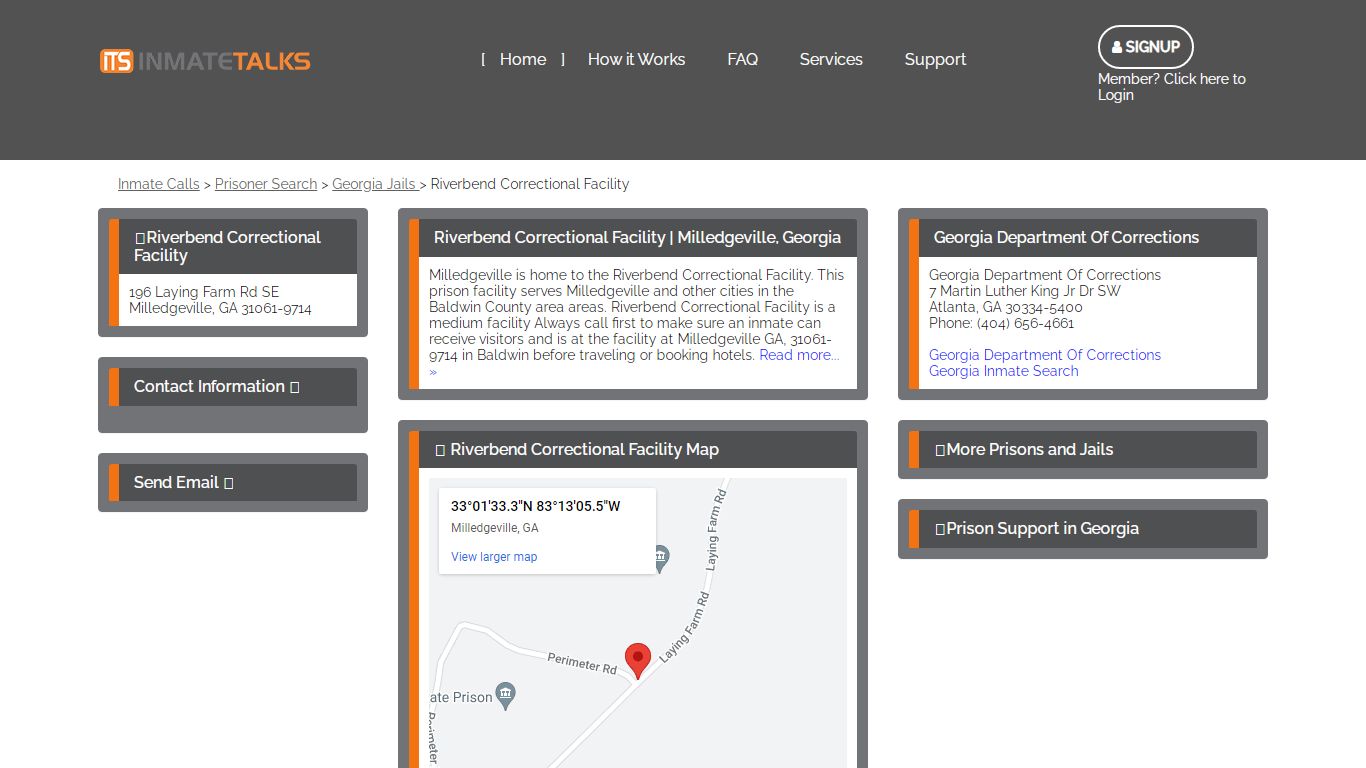This screenshot has height=768, width=1366.
Task: Click 'Milledgeville, GA' text in map card
Action: pos(494,528)
